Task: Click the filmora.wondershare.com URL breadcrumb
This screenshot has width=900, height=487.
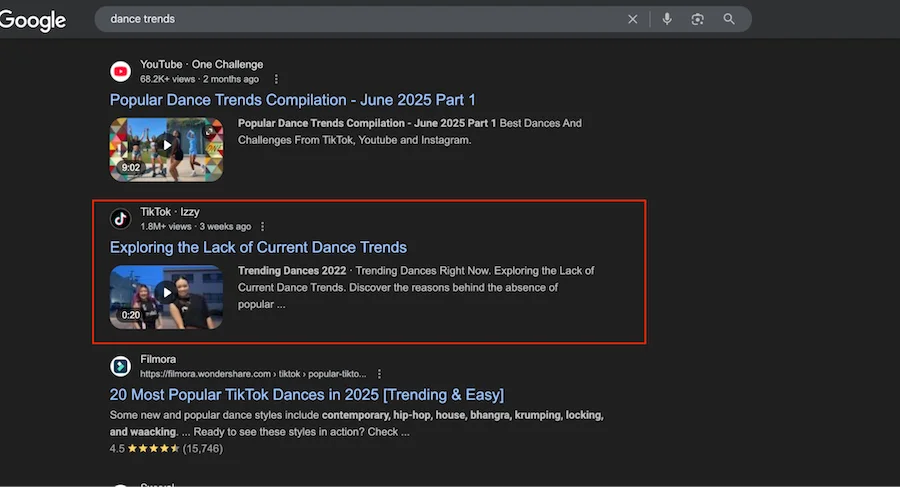Action: coord(253,374)
